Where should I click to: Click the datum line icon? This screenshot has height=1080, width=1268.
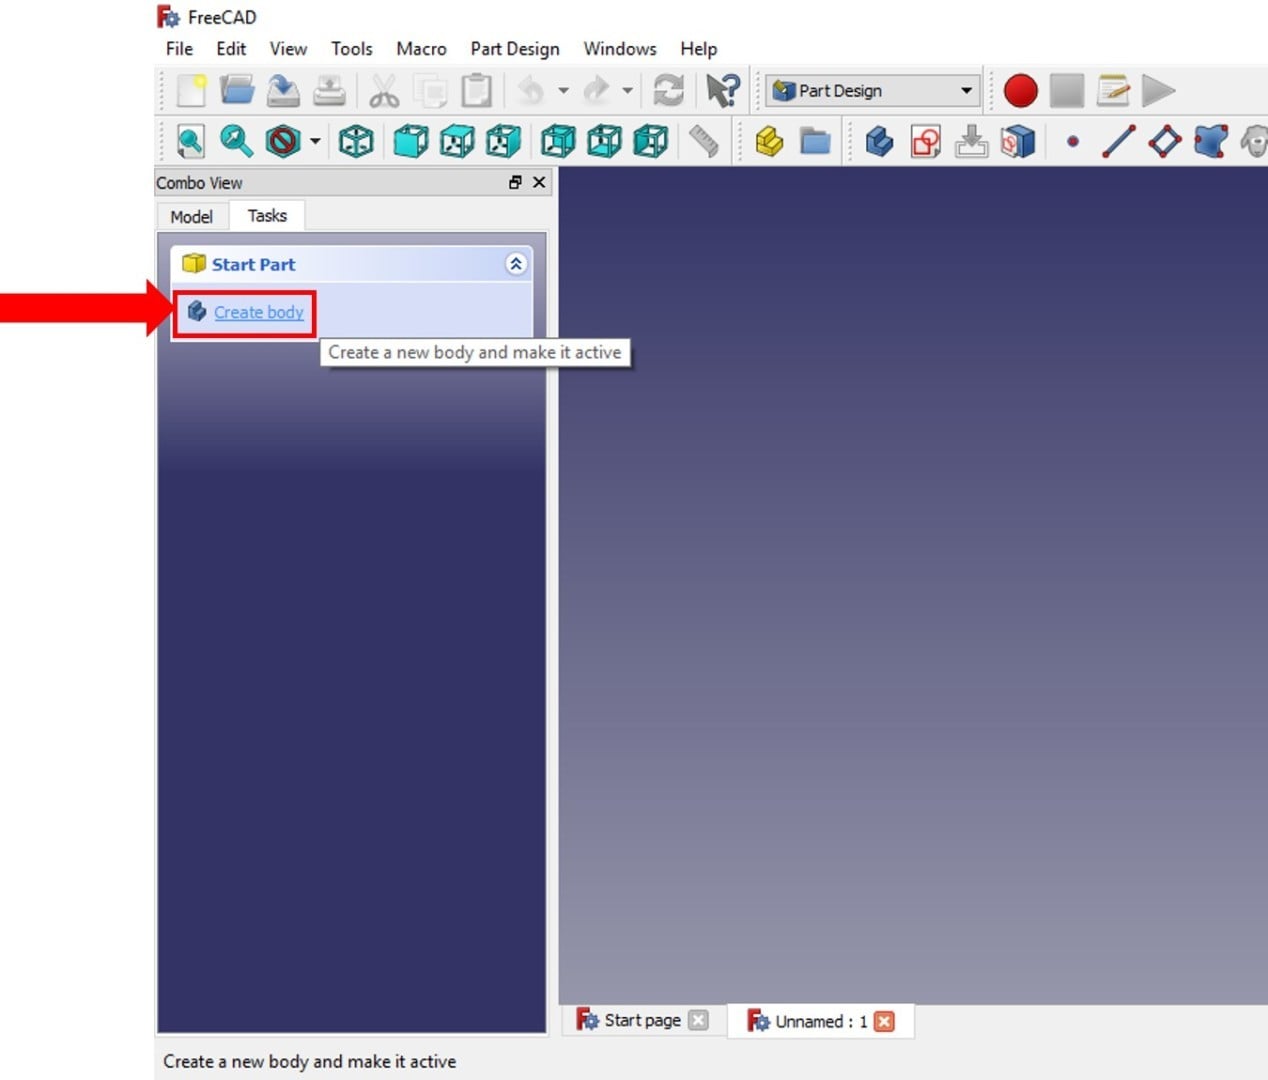(1118, 141)
